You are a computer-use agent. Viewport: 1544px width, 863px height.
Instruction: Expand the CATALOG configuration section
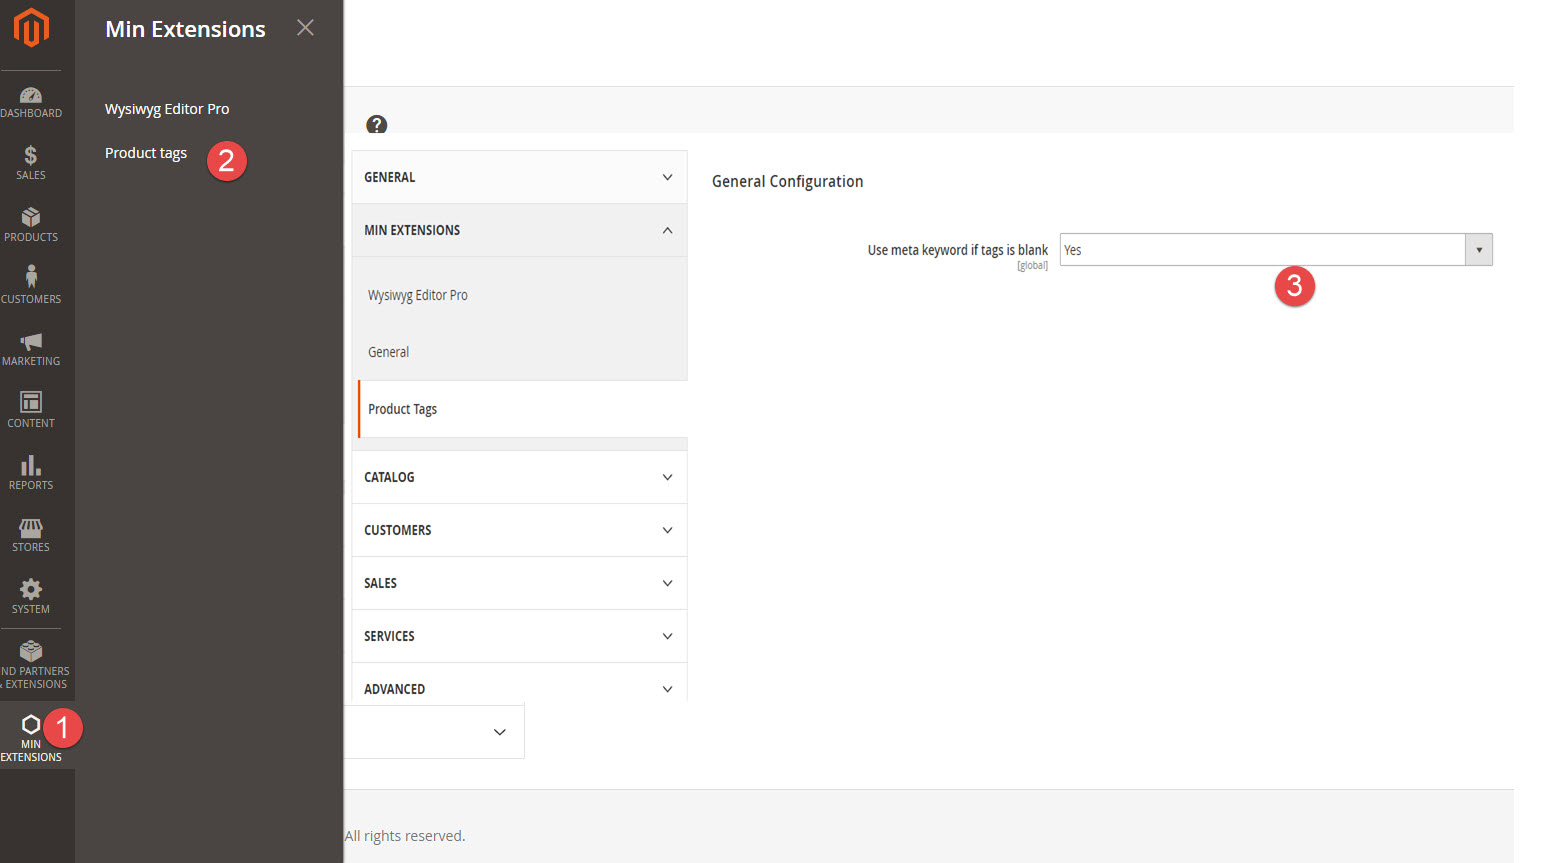pos(519,477)
